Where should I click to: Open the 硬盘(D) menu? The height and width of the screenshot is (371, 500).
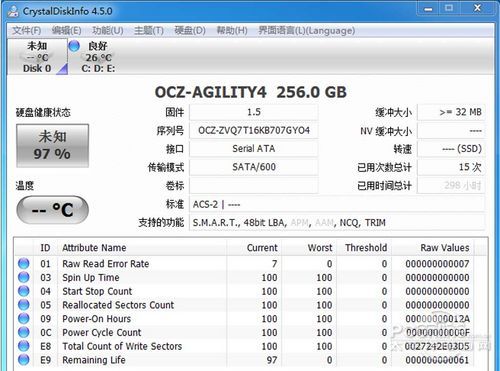190,31
